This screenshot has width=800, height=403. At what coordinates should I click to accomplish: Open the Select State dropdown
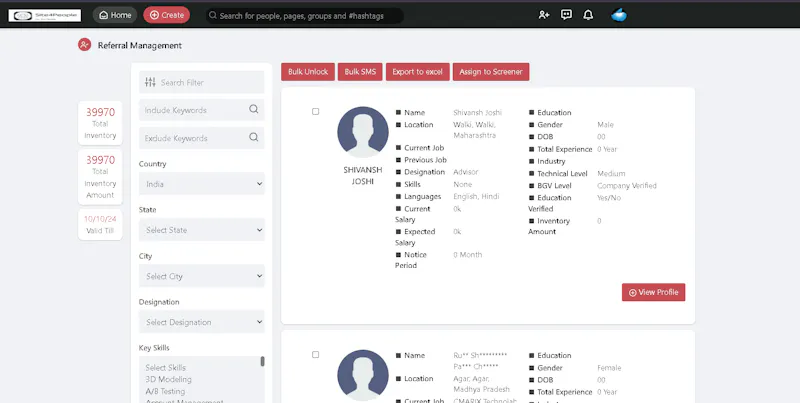(202, 230)
